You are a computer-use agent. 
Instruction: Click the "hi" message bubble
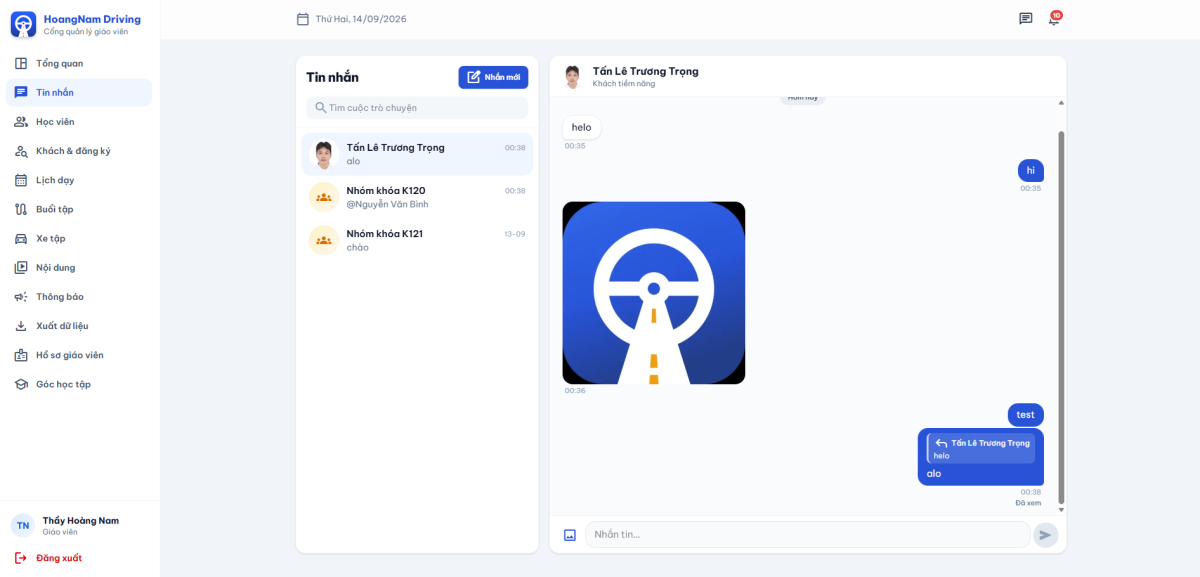(1031, 170)
